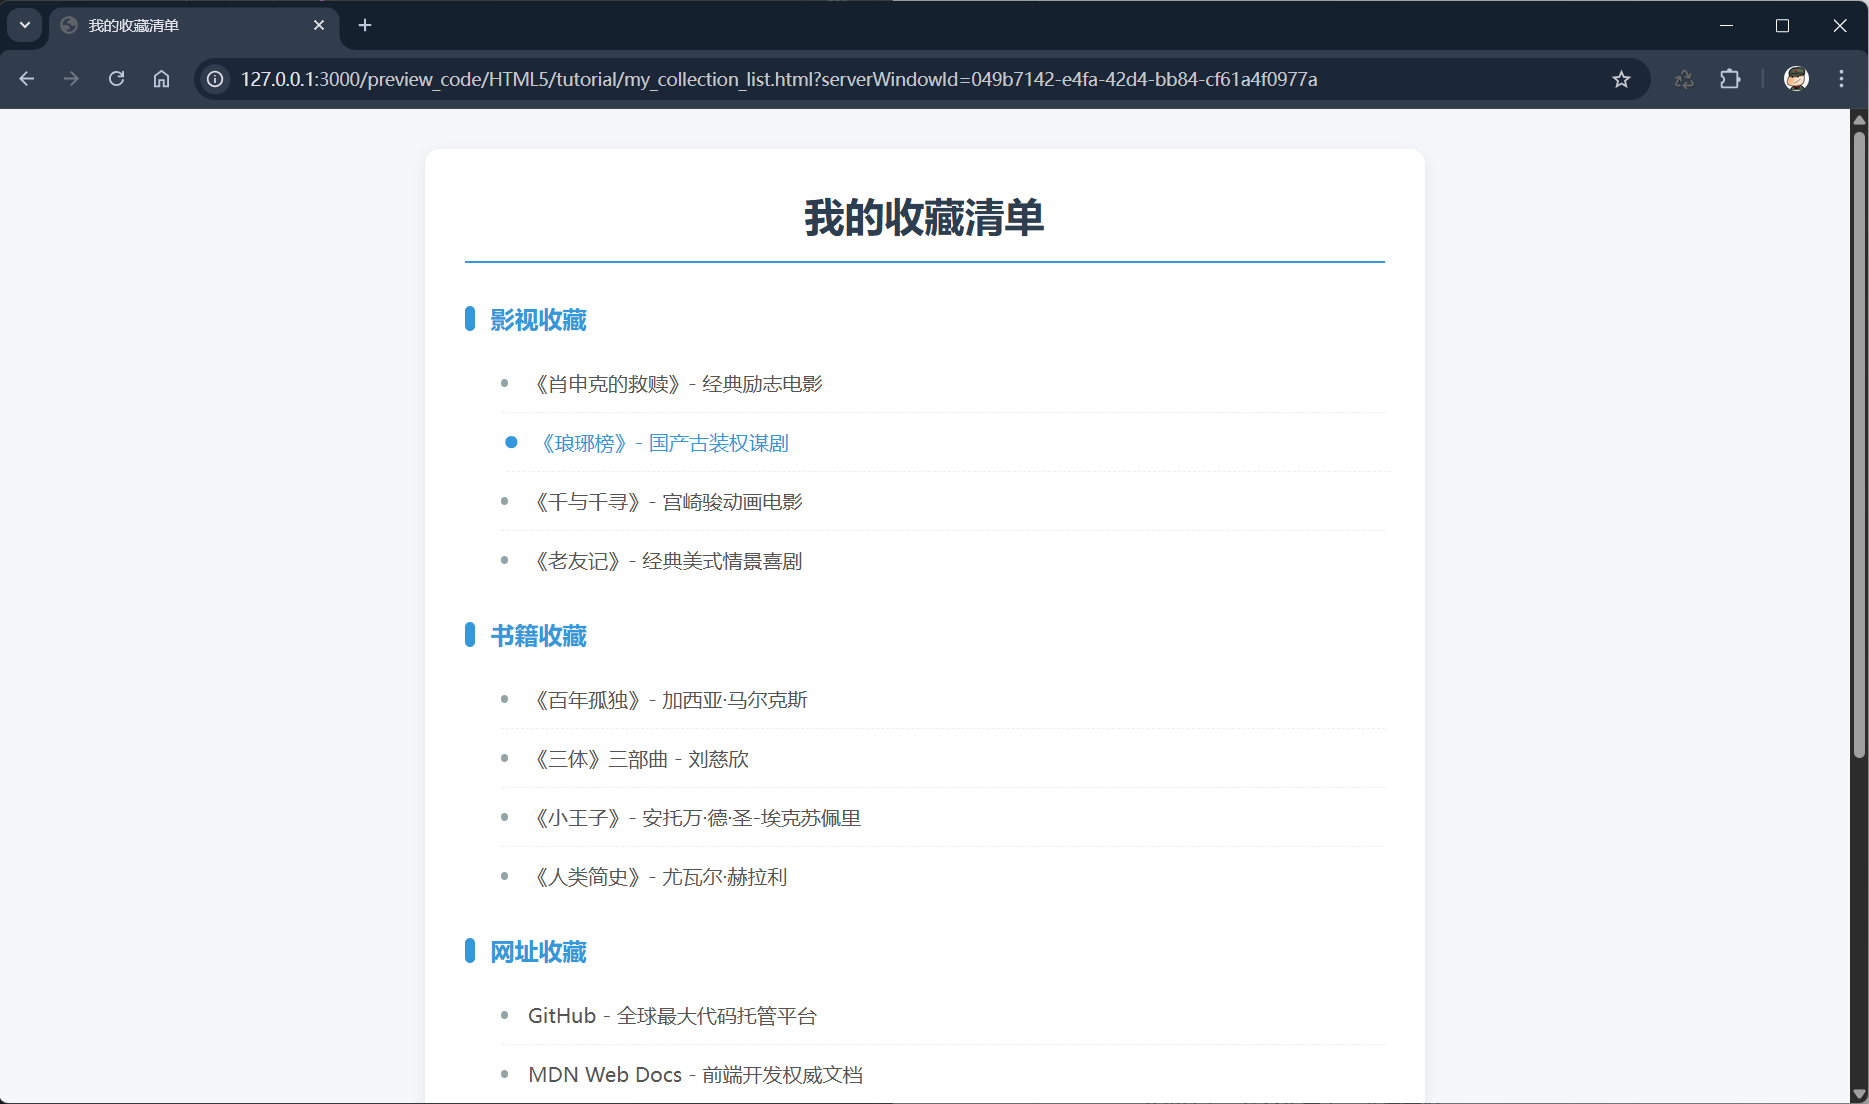The image size is (1869, 1104).
Task: Expand the tab search dropdown
Action: pyautogui.click(x=24, y=25)
